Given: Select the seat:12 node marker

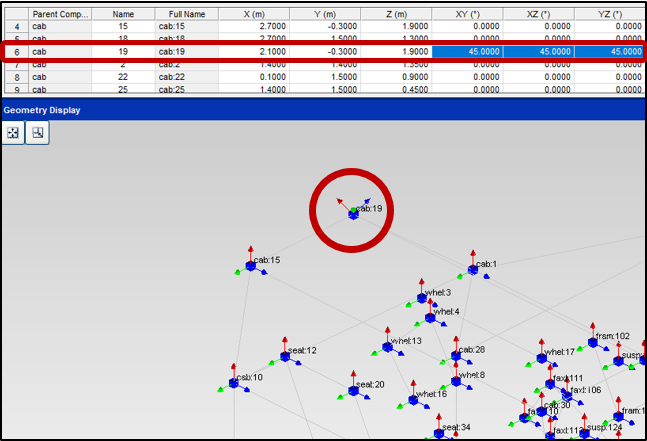Looking at the screenshot, I should pos(285,356).
